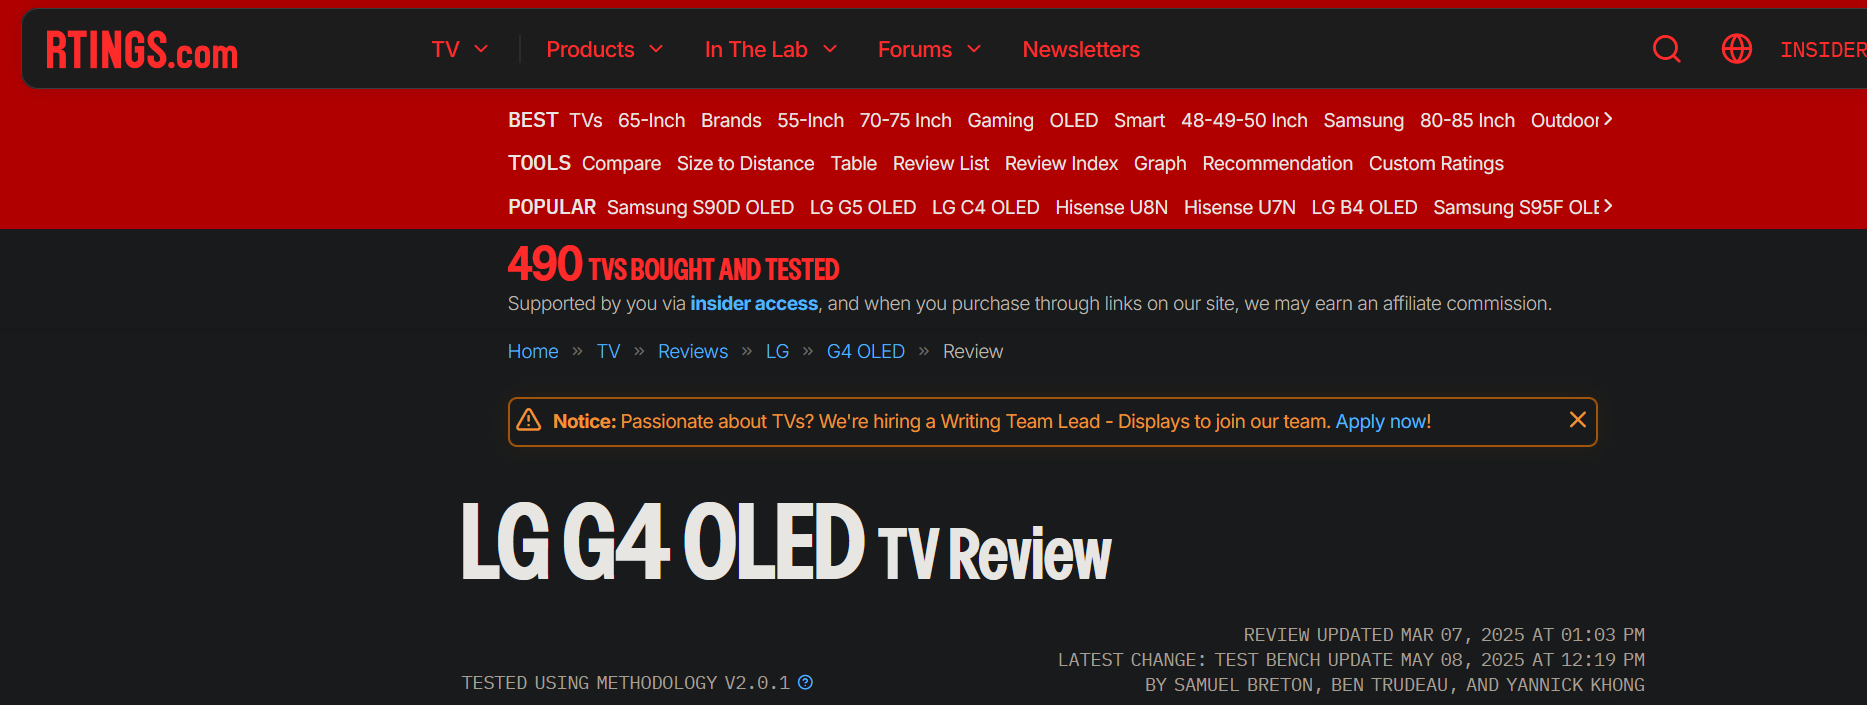Go to Newsletters page
This screenshot has height=705, width=1867.
click(x=1081, y=49)
